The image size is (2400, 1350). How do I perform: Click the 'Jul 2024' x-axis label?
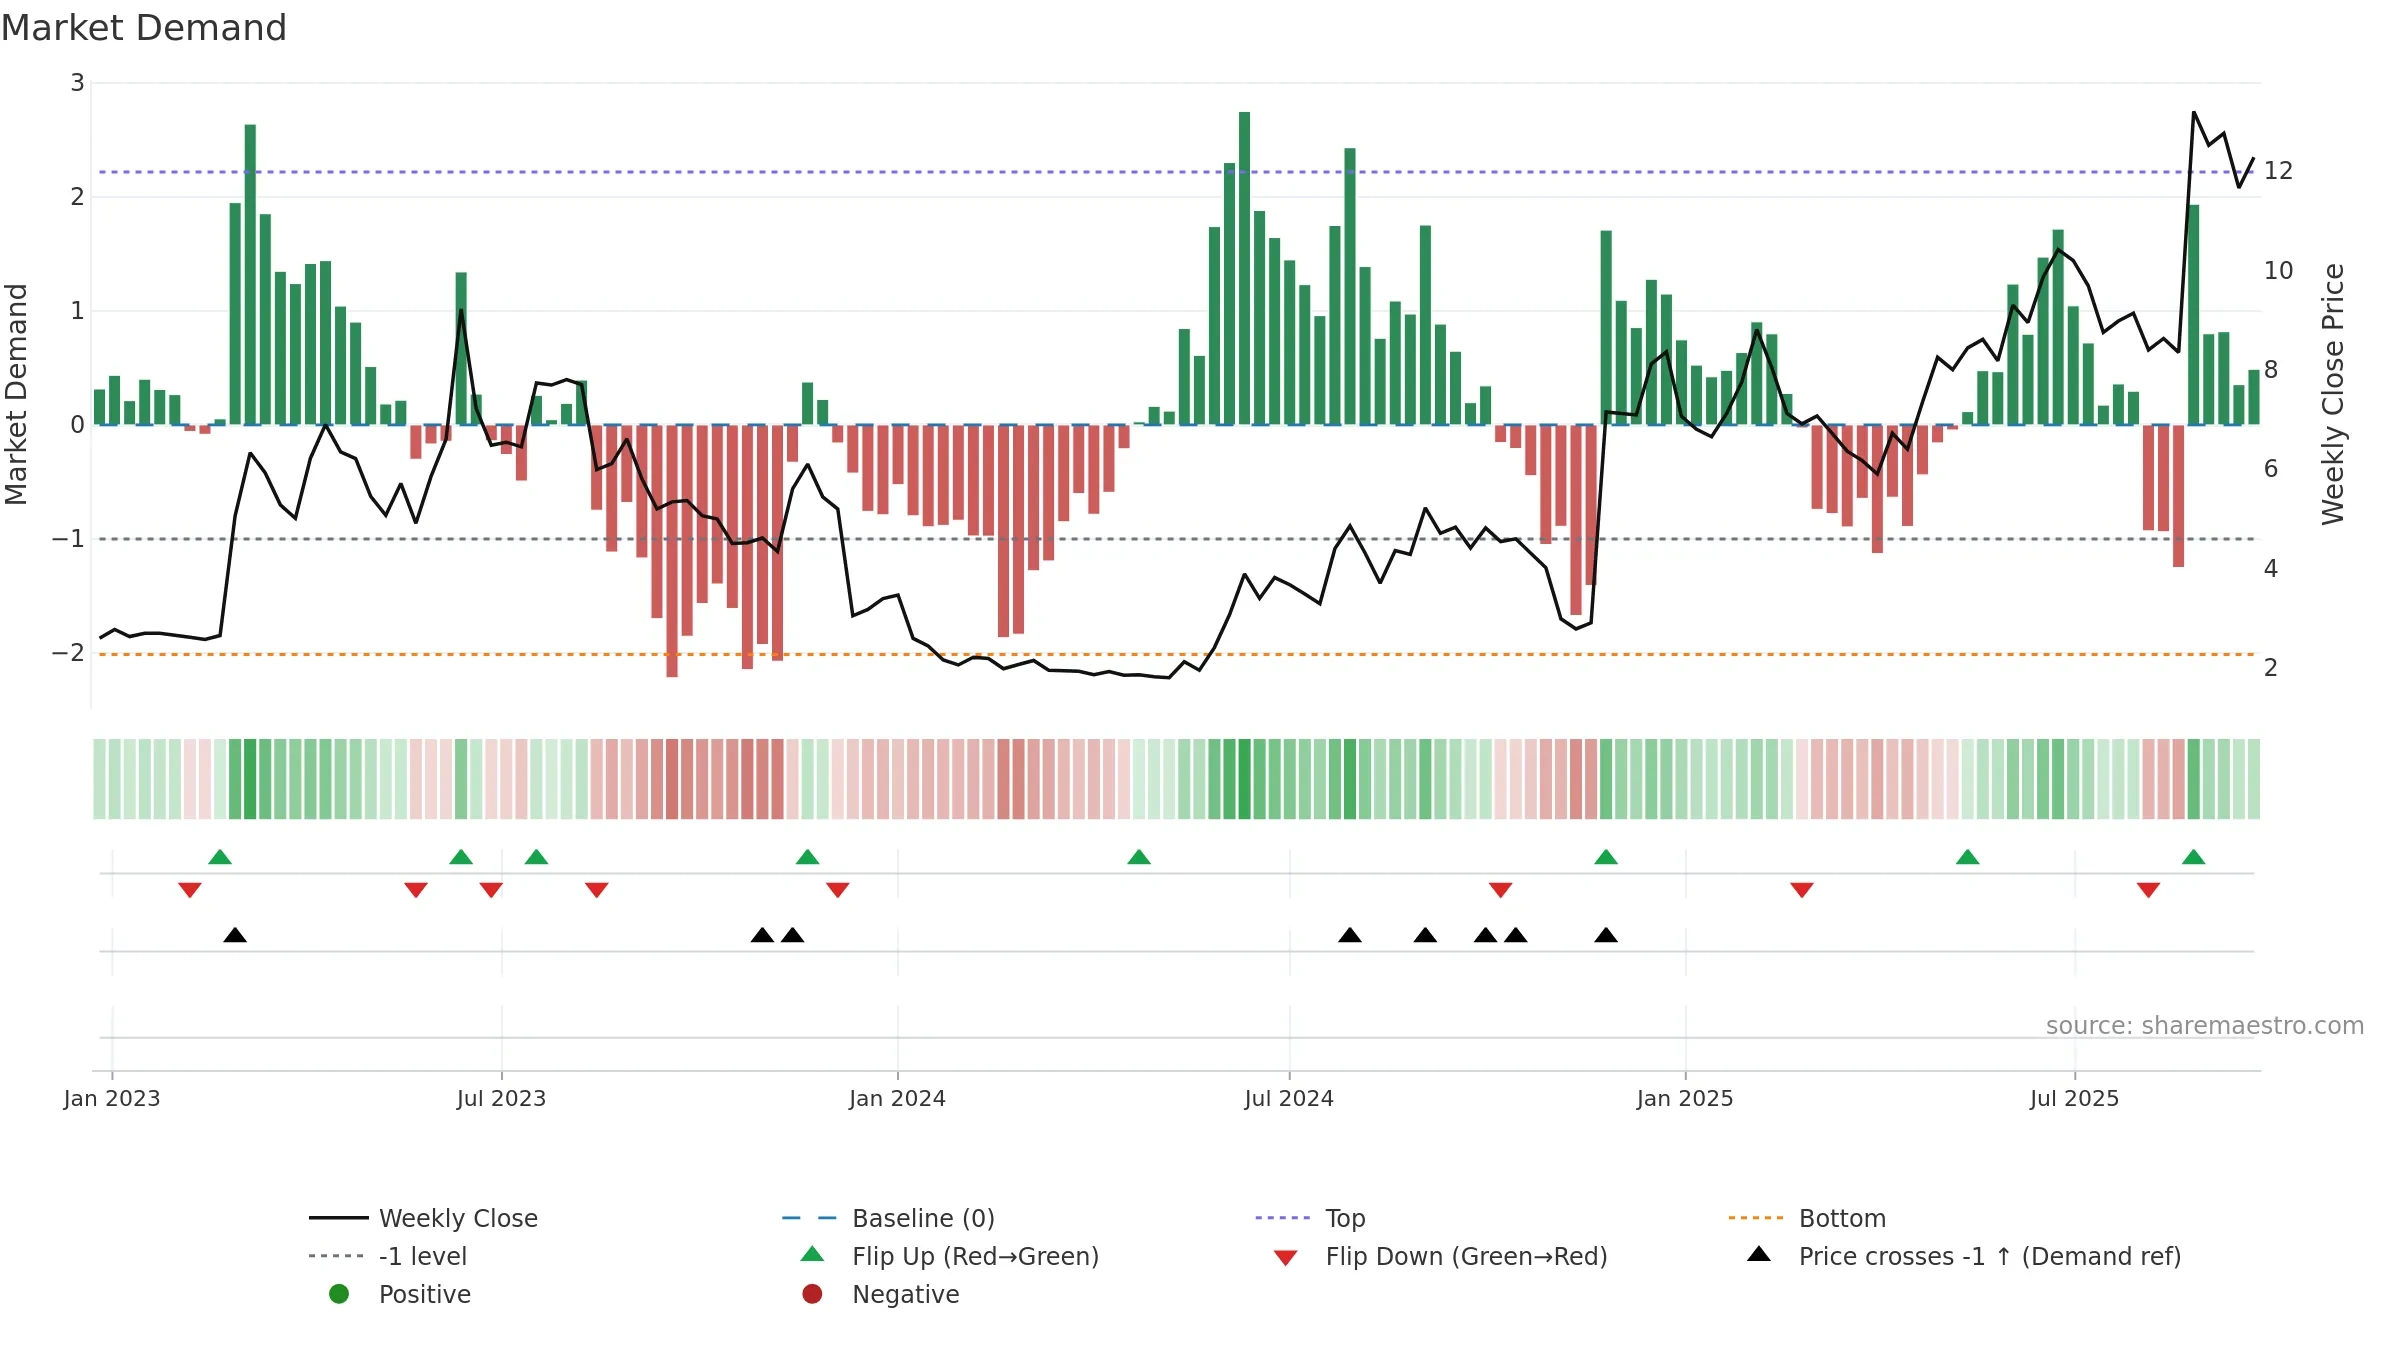pyautogui.click(x=1289, y=1098)
